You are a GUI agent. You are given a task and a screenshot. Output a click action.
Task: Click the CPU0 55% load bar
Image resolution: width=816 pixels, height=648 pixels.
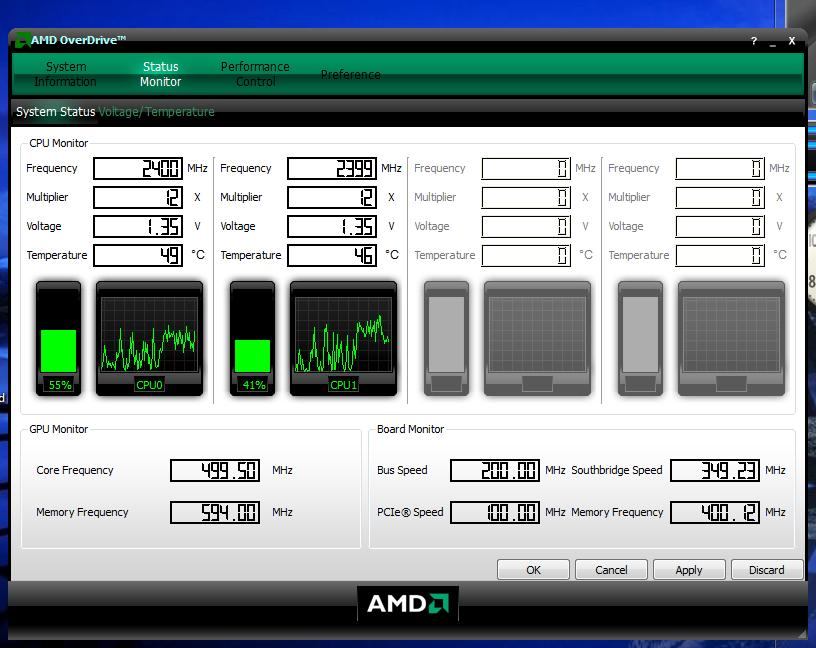point(58,338)
